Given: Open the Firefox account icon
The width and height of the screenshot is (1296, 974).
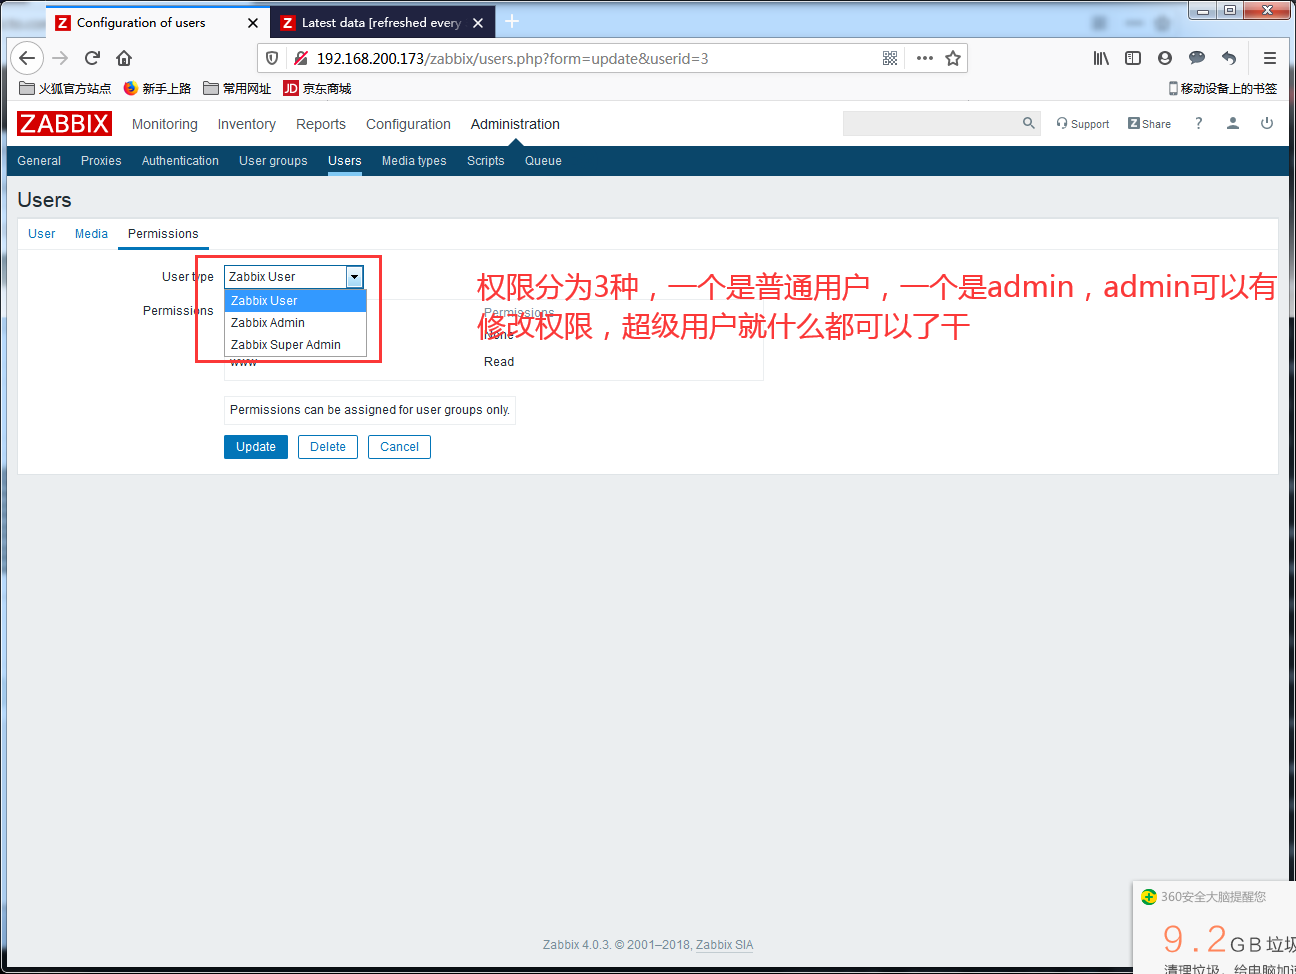Looking at the screenshot, I should tap(1165, 58).
